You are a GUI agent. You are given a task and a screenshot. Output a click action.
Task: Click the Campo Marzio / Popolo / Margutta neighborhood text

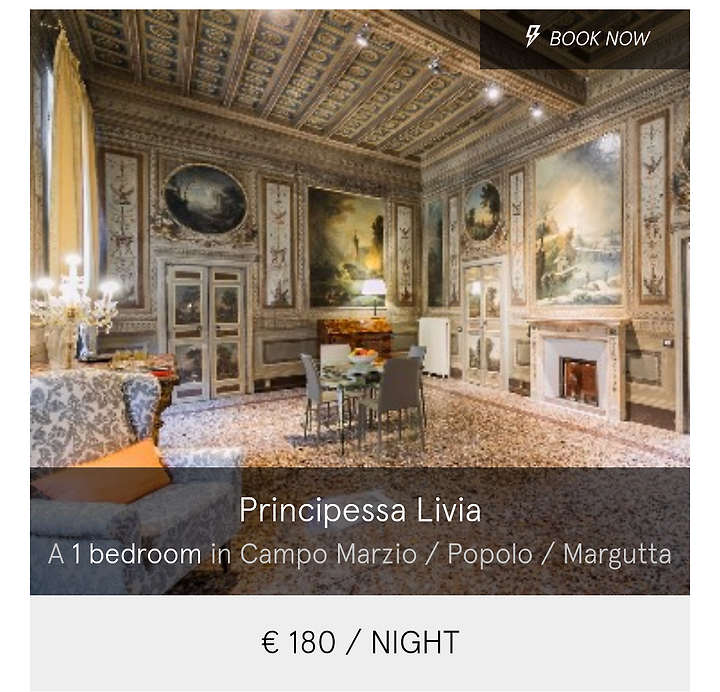click(456, 554)
